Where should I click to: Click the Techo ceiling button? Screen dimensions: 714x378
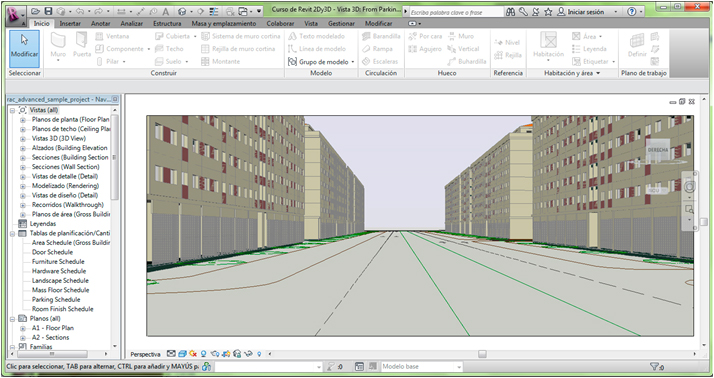tap(169, 49)
